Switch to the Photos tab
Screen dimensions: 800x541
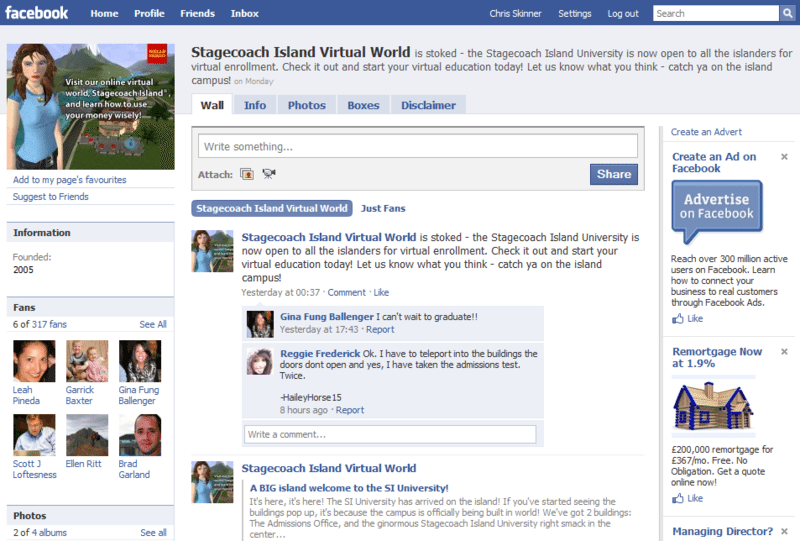pyautogui.click(x=307, y=105)
